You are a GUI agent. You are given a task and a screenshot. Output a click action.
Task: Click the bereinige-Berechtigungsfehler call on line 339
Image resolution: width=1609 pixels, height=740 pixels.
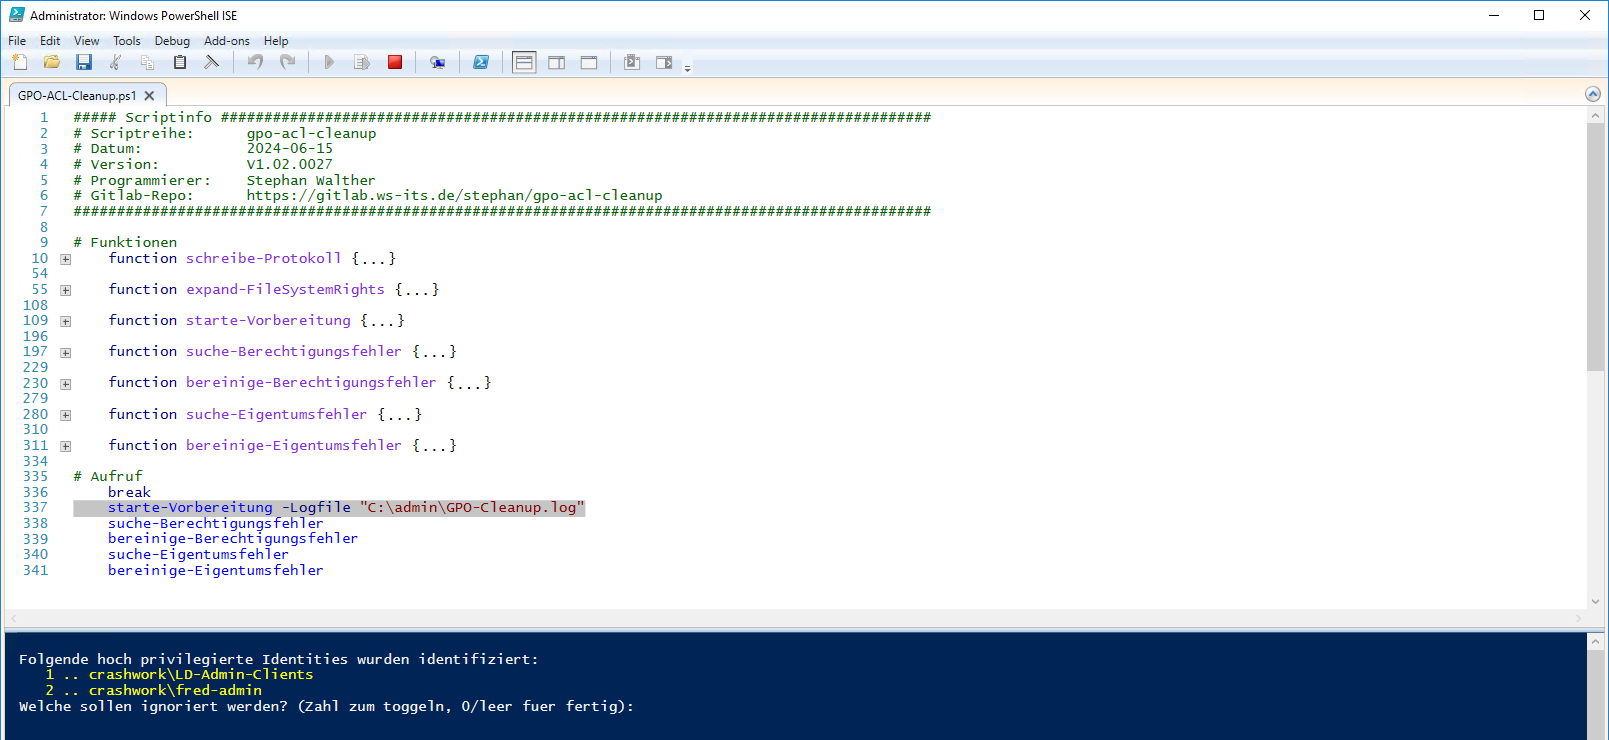coord(233,539)
